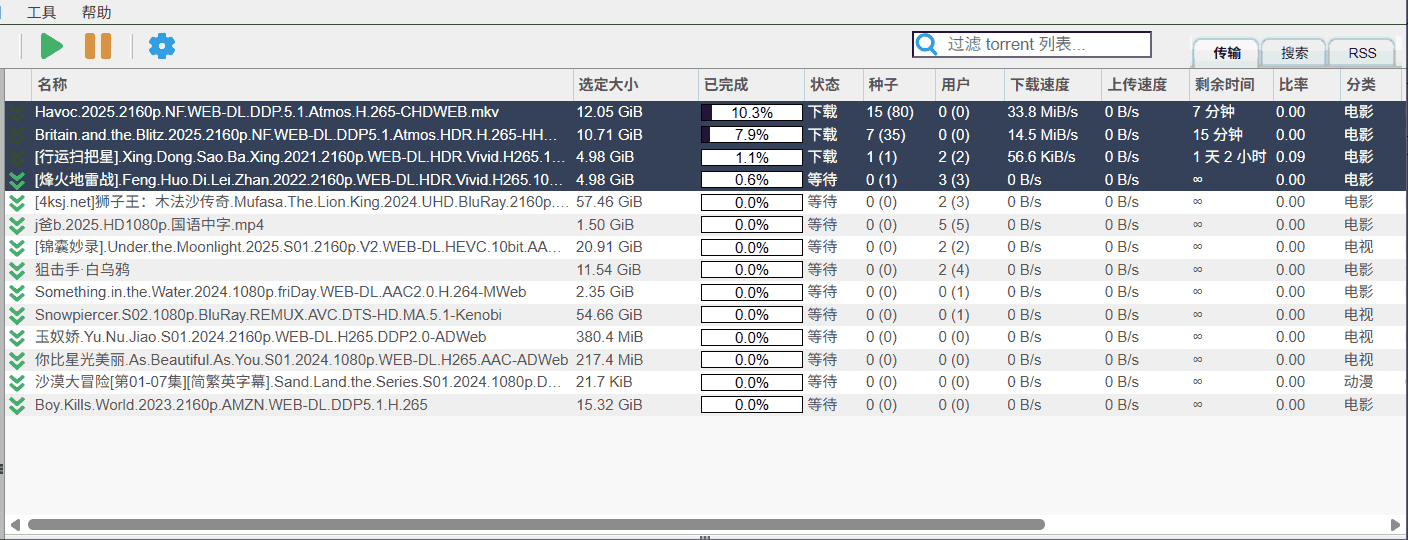Sort by the 种子 column header
Image resolution: width=1408 pixels, height=540 pixels.
(899, 85)
